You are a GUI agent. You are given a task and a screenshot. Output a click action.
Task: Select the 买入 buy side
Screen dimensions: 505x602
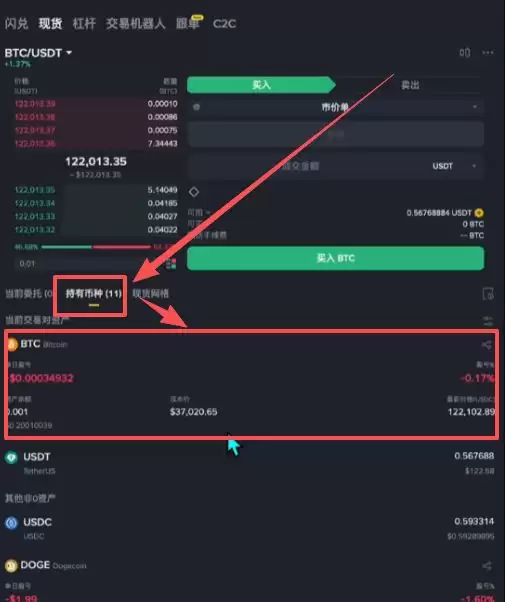(262, 85)
